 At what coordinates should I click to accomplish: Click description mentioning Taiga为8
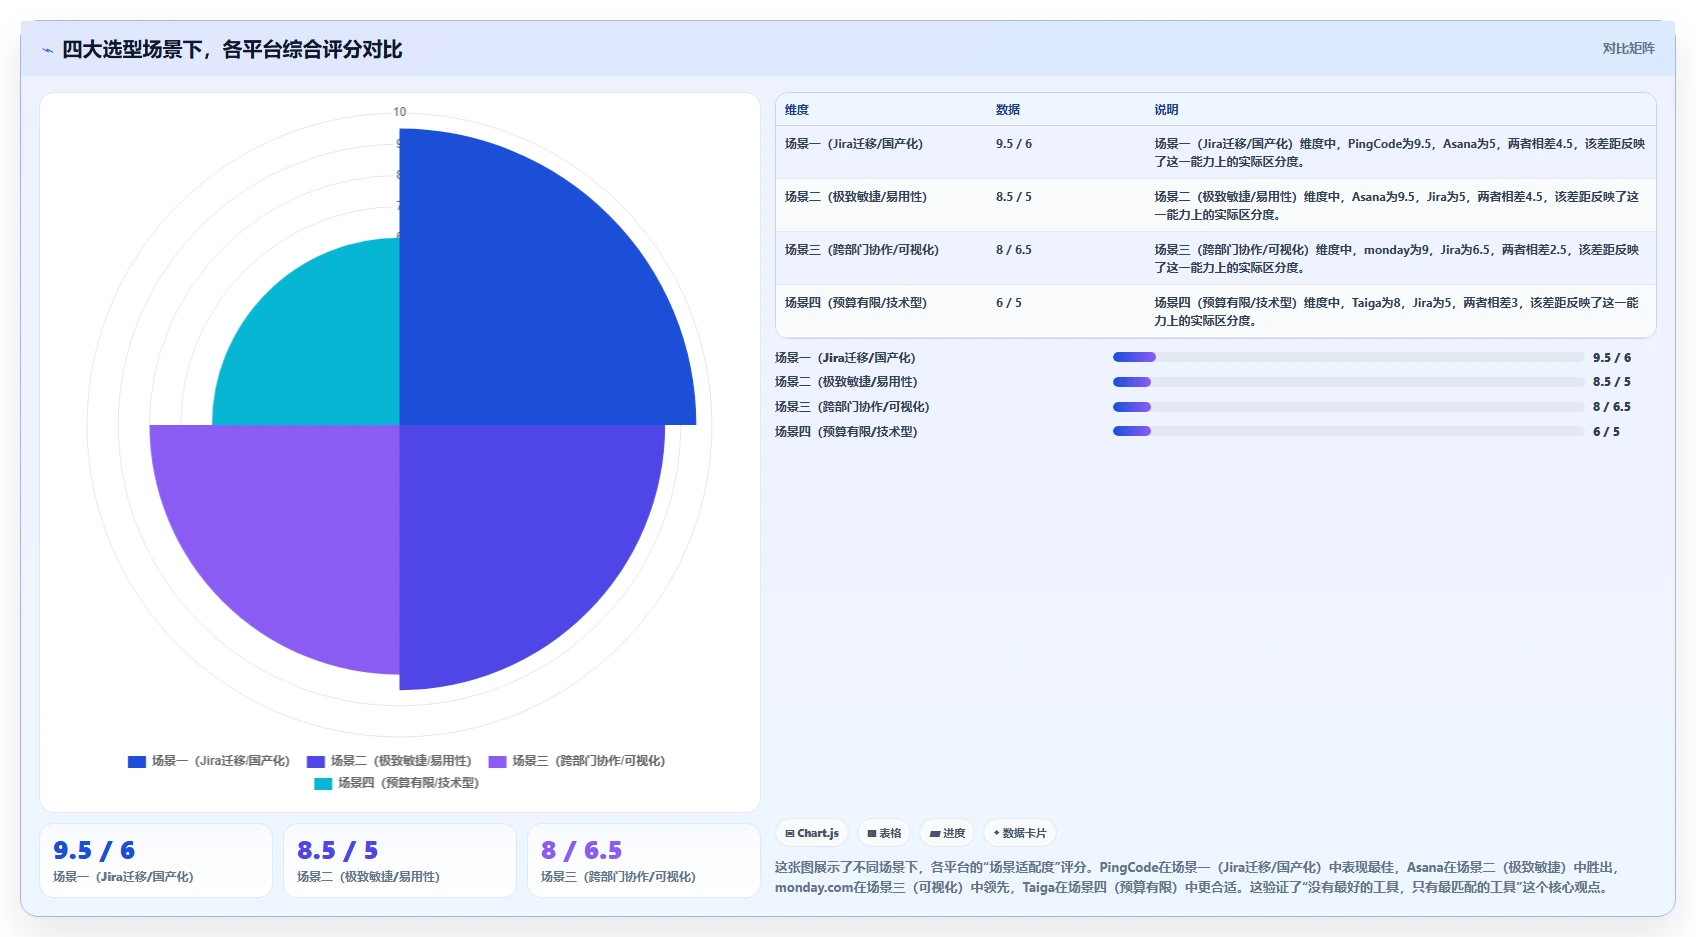tap(1397, 312)
